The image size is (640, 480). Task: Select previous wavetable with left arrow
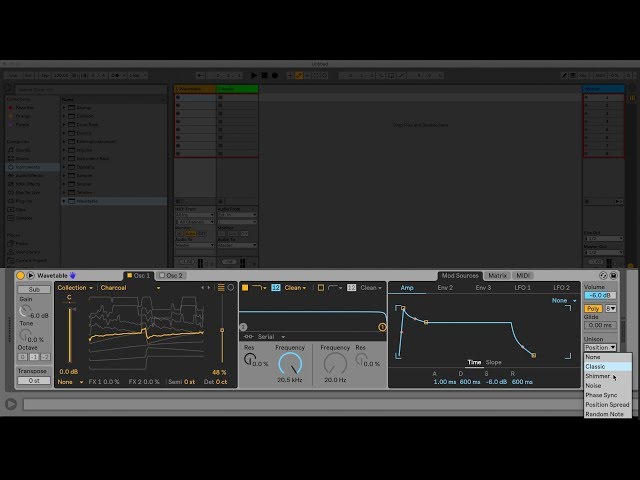coord(202,288)
